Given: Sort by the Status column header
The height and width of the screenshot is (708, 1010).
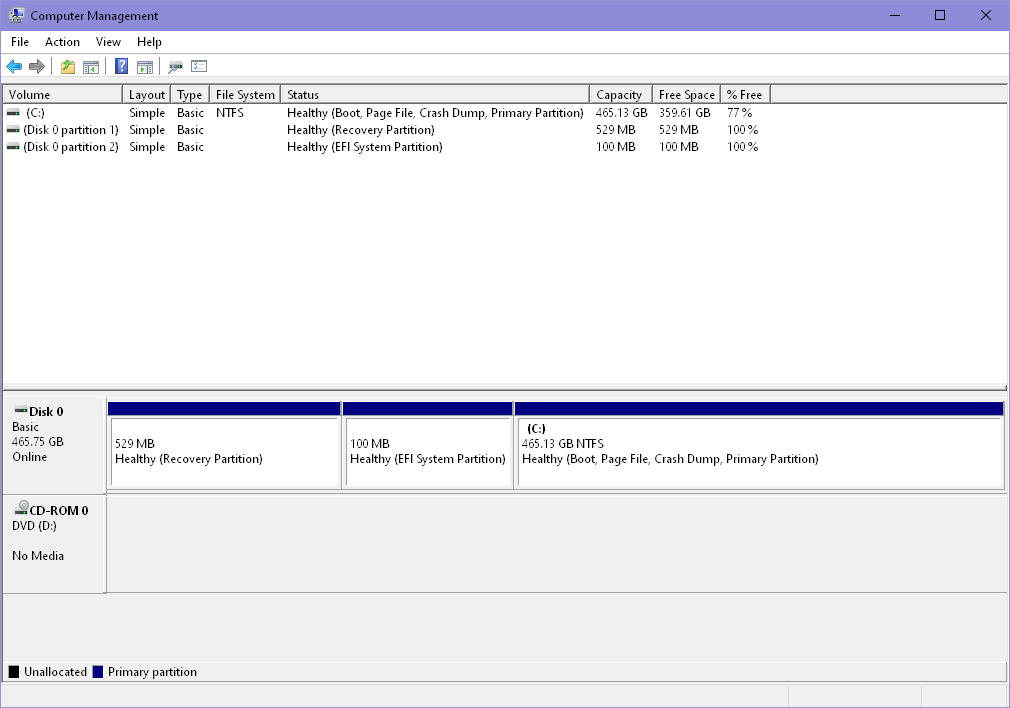Looking at the screenshot, I should pos(435,95).
